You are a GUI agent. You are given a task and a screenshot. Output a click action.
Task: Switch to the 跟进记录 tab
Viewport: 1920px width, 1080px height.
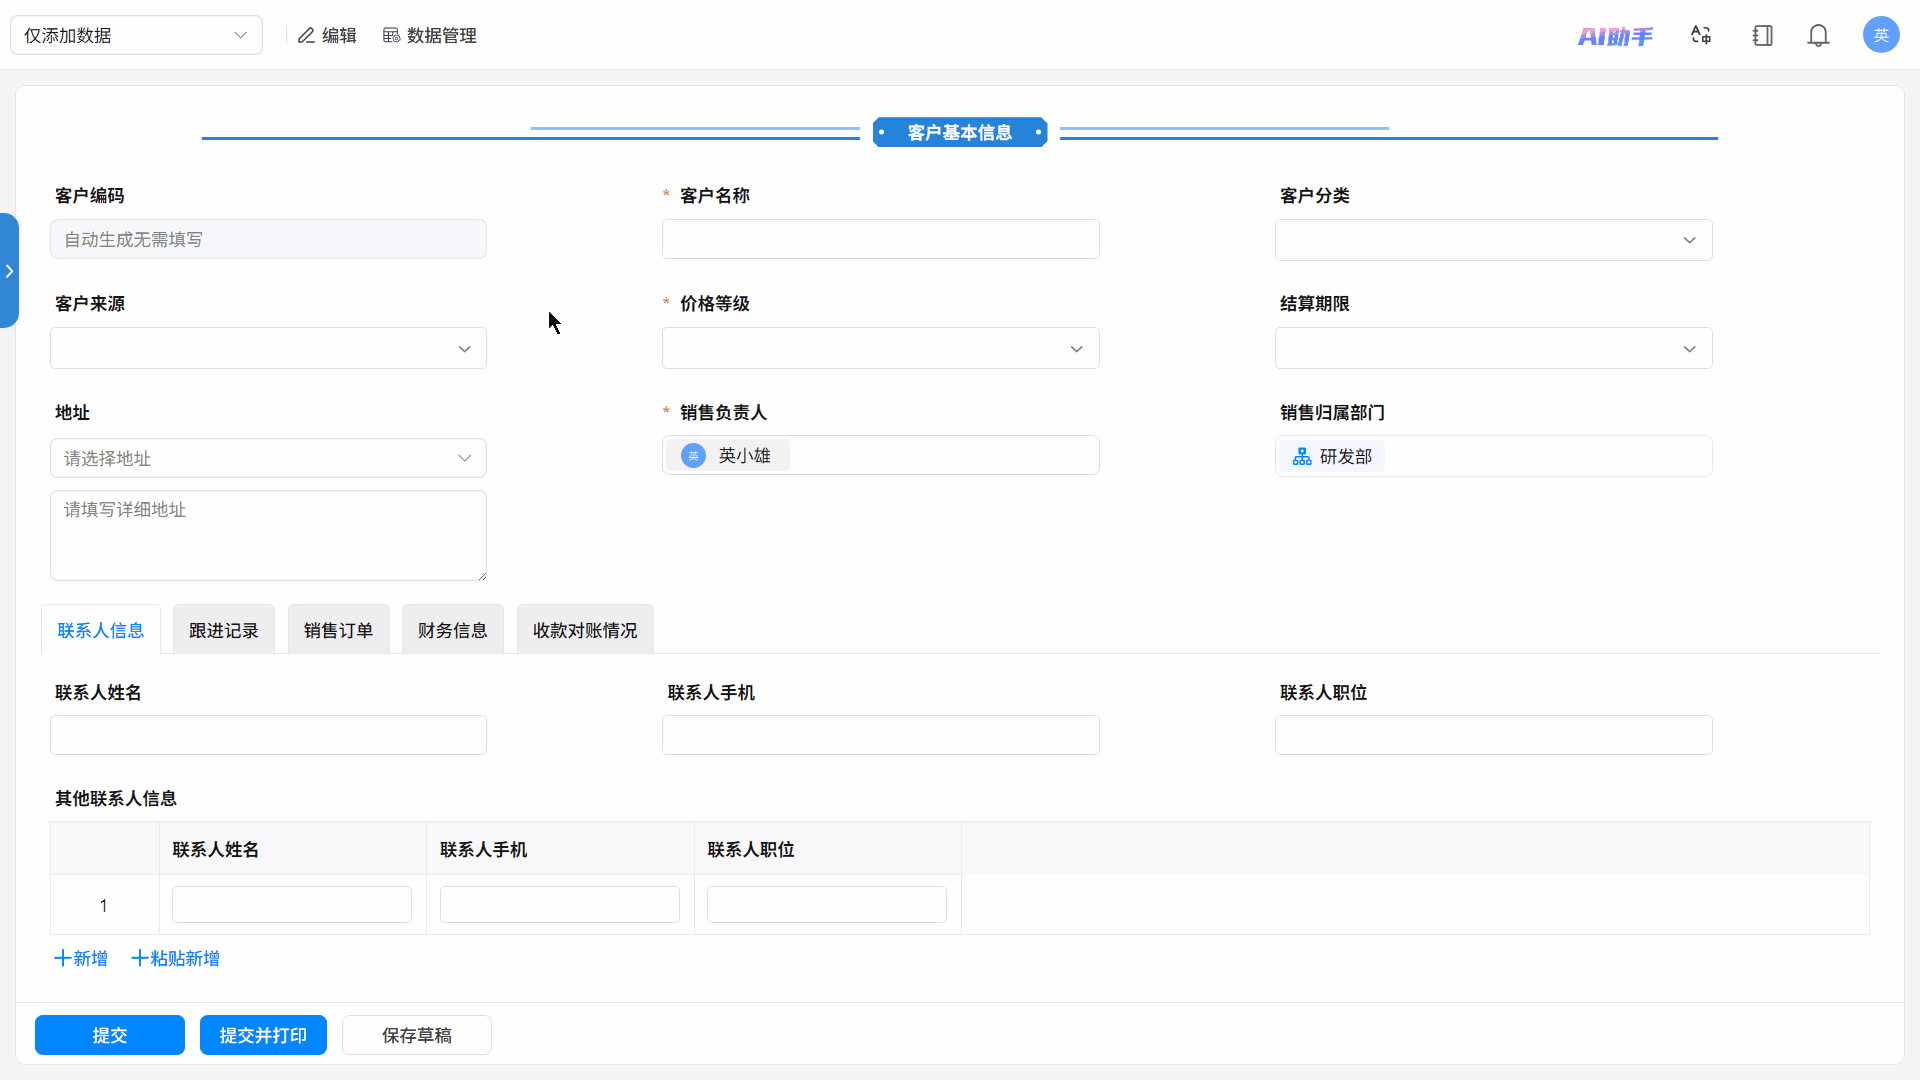pyautogui.click(x=224, y=630)
